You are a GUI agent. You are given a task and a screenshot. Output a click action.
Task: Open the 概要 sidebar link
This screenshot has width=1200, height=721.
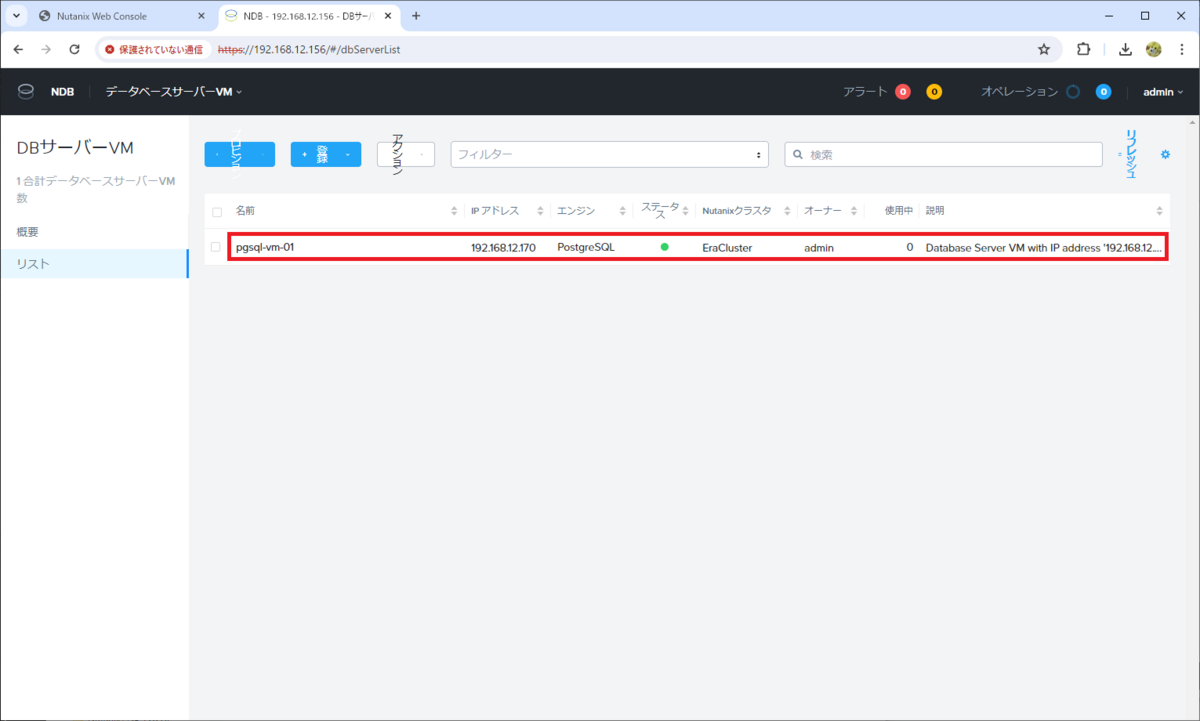[x=30, y=231]
